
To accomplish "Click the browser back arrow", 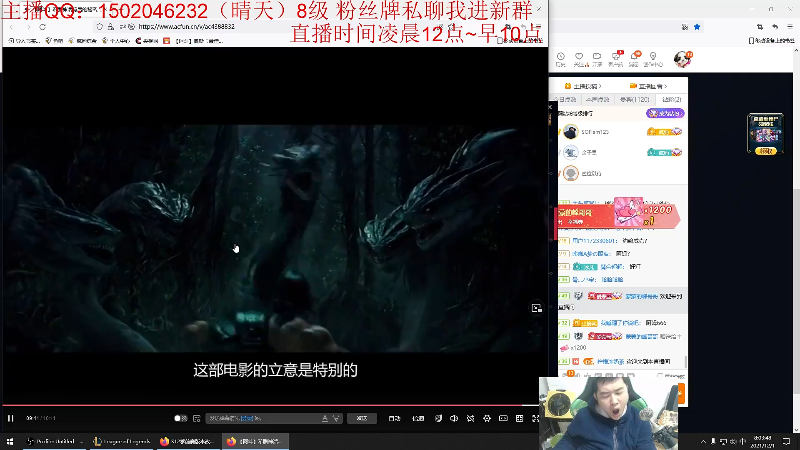I will 12,27.
